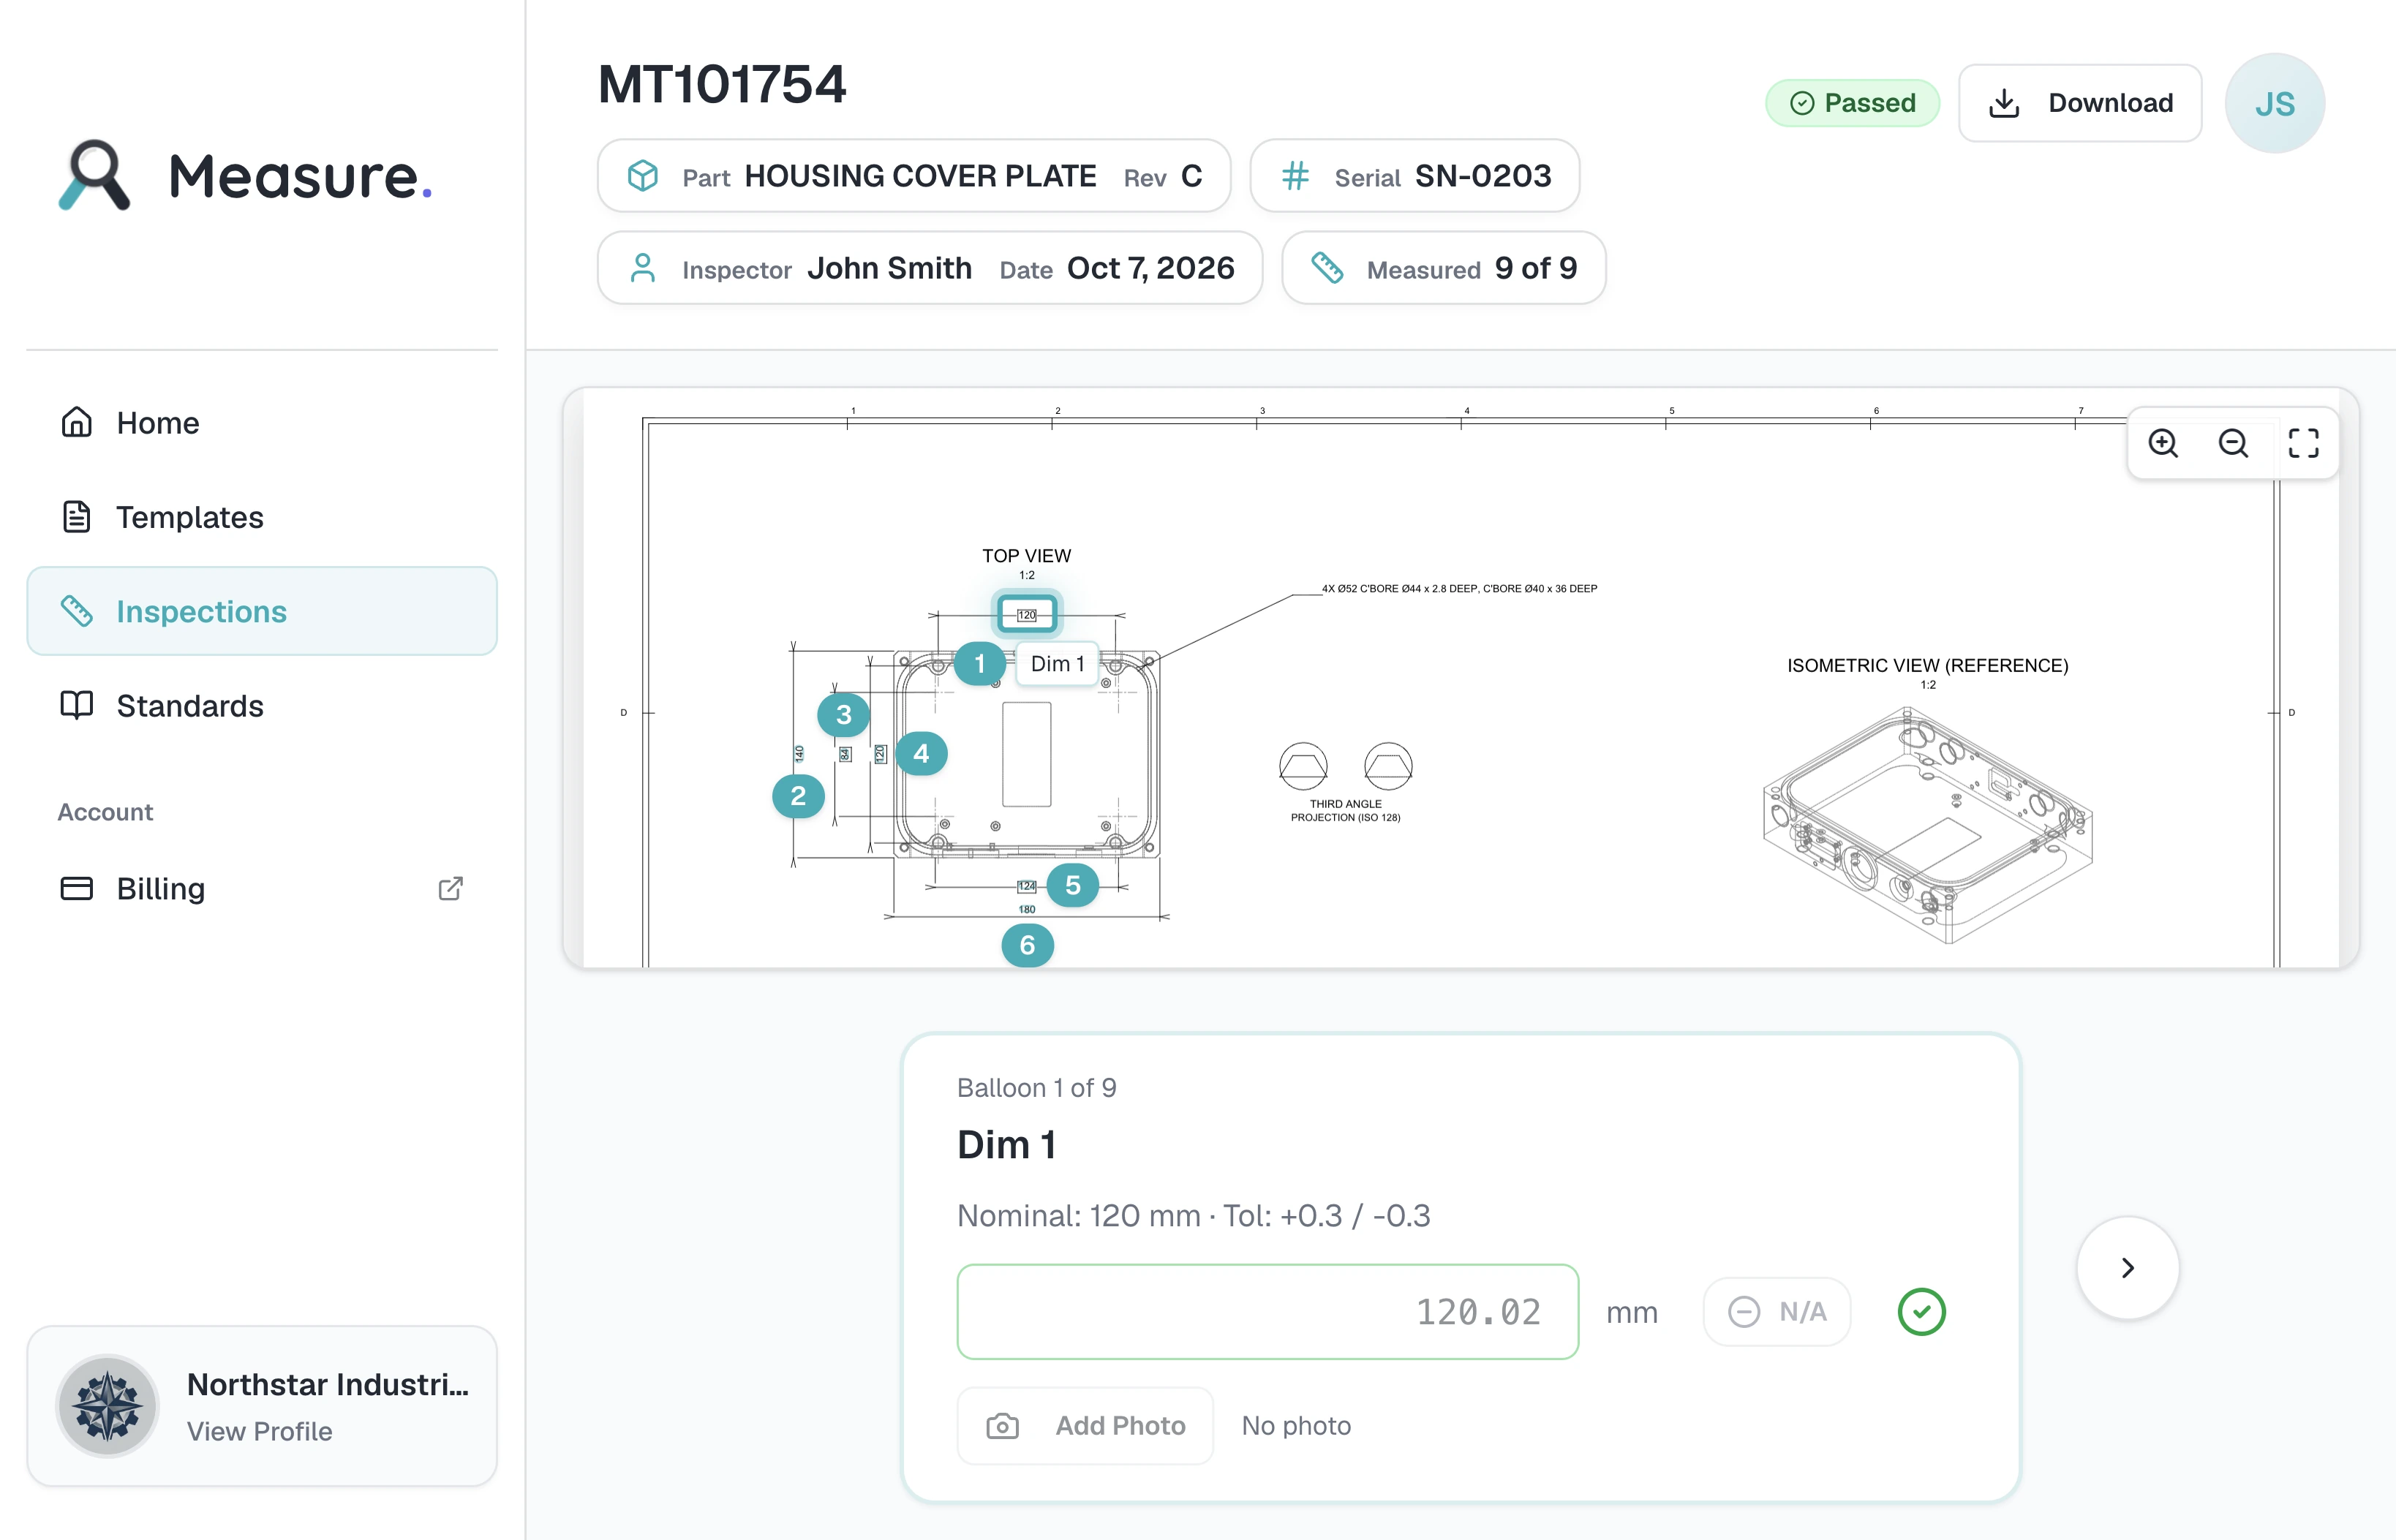Click the Dim 1 tooltip label

tap(1057, 664)
